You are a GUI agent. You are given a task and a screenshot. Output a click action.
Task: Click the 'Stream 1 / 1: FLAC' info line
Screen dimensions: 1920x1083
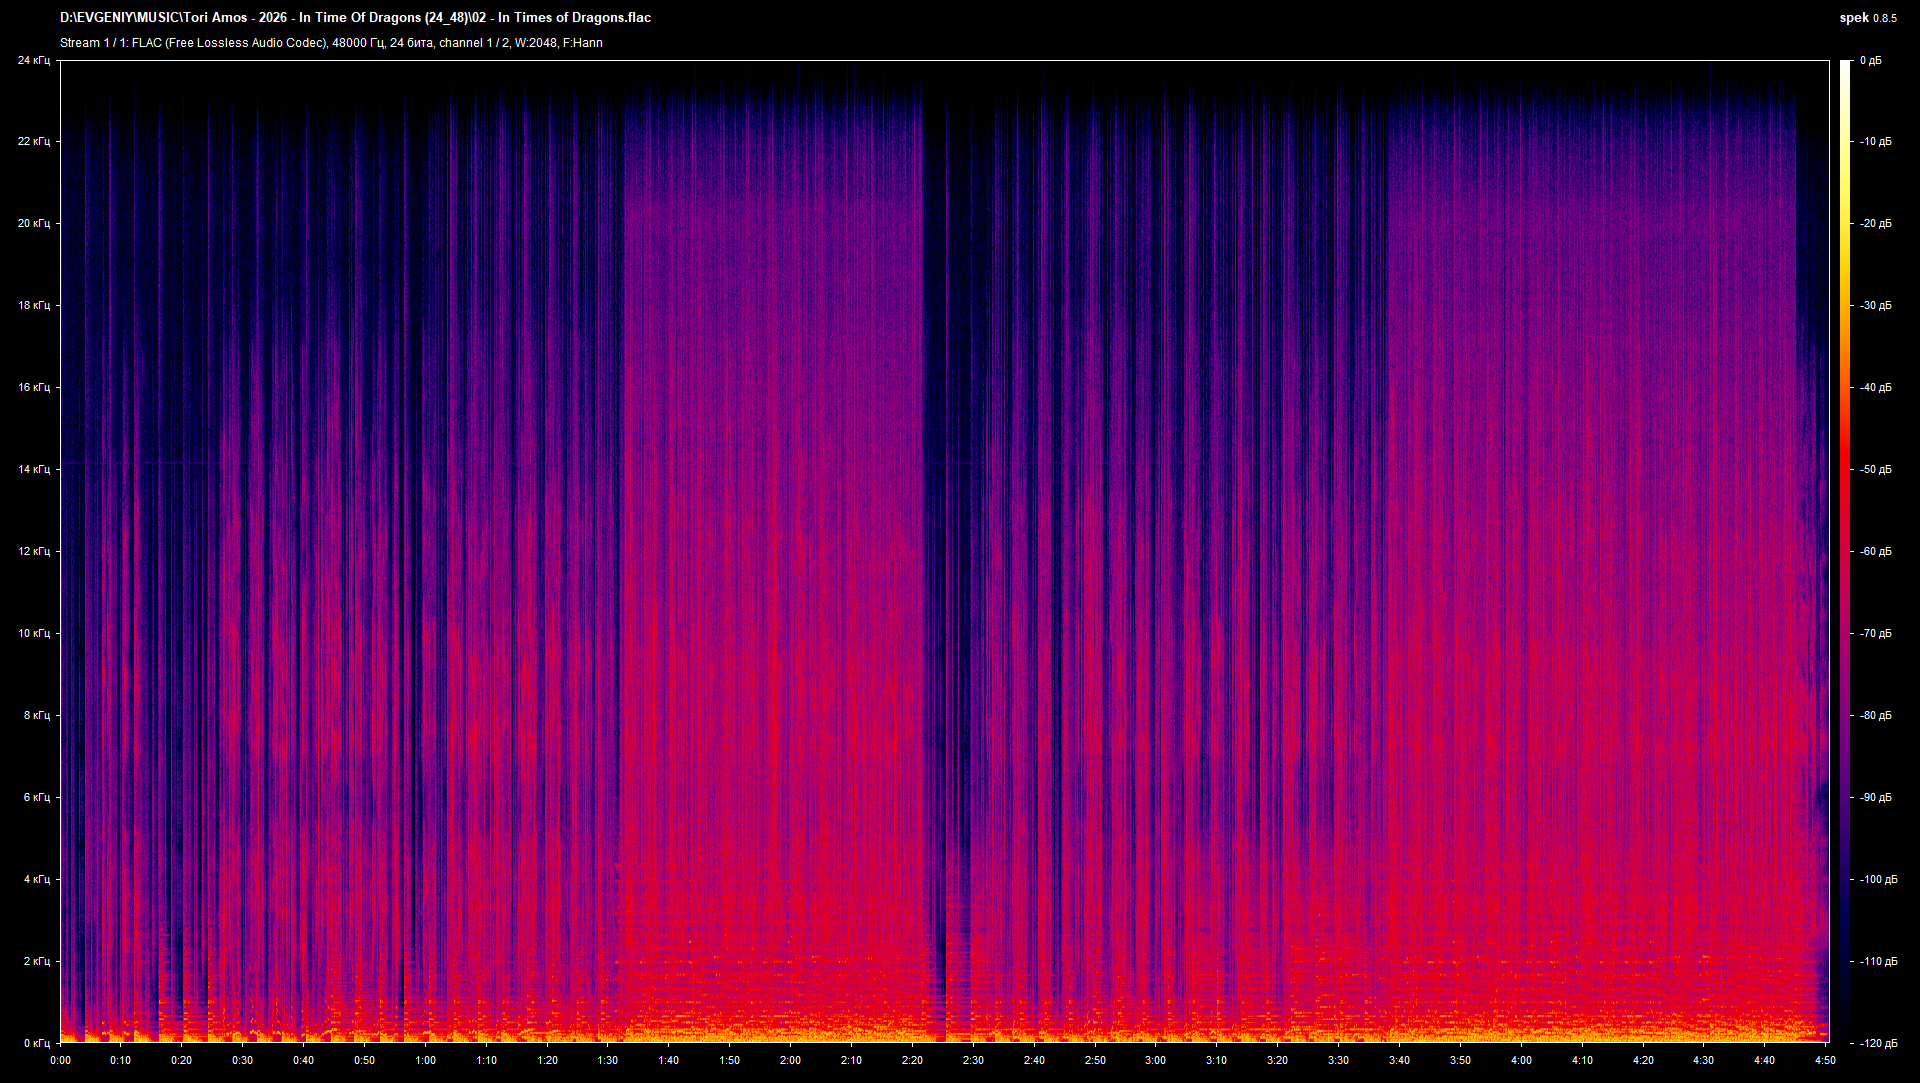(x=331, y=43)
